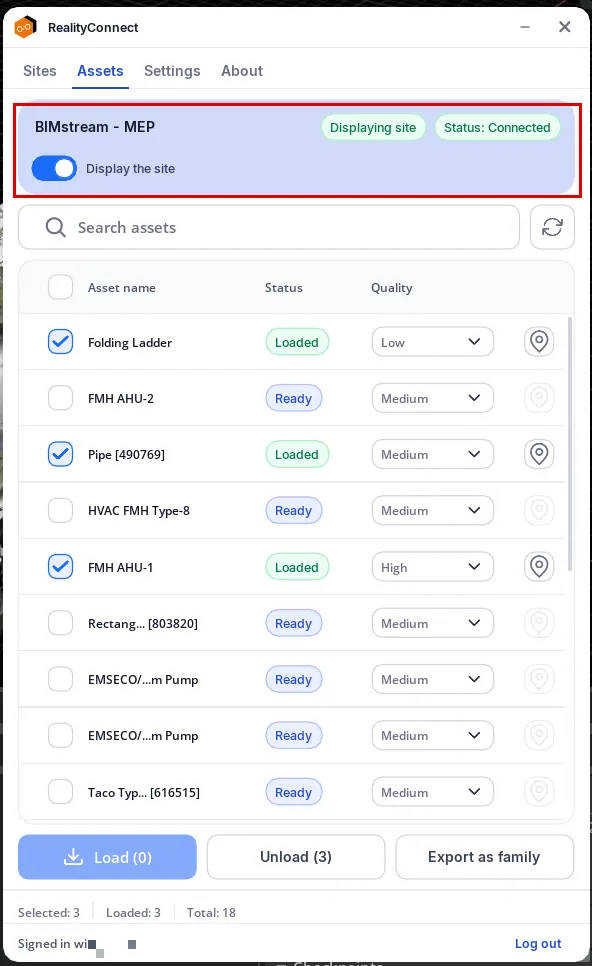Click the refresh assets icon
This screenshot has height=966, width=592.
552,227
